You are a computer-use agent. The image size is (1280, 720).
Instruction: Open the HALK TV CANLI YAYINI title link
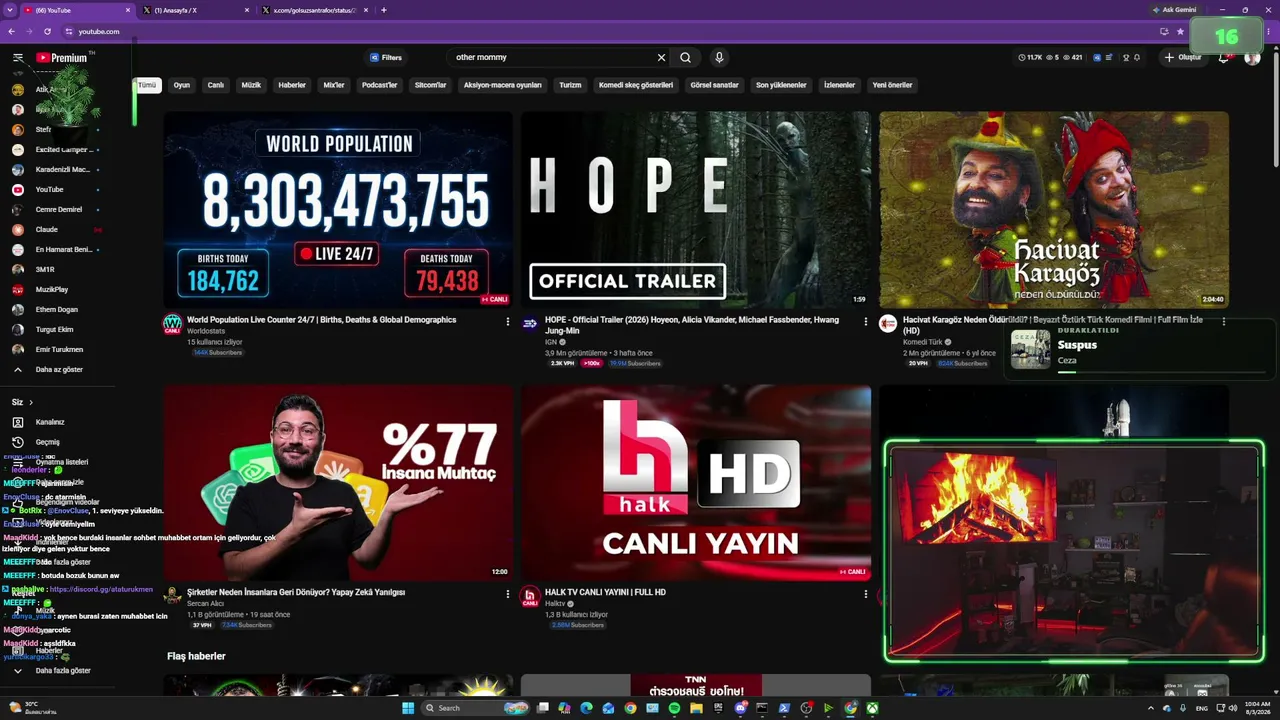click(605, 592)
